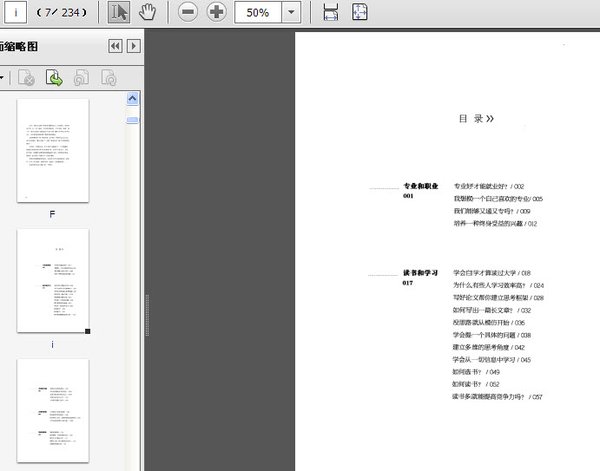Open thumbnails panel options dropdown arrow
600x471 pixels.
coord(3,77)
